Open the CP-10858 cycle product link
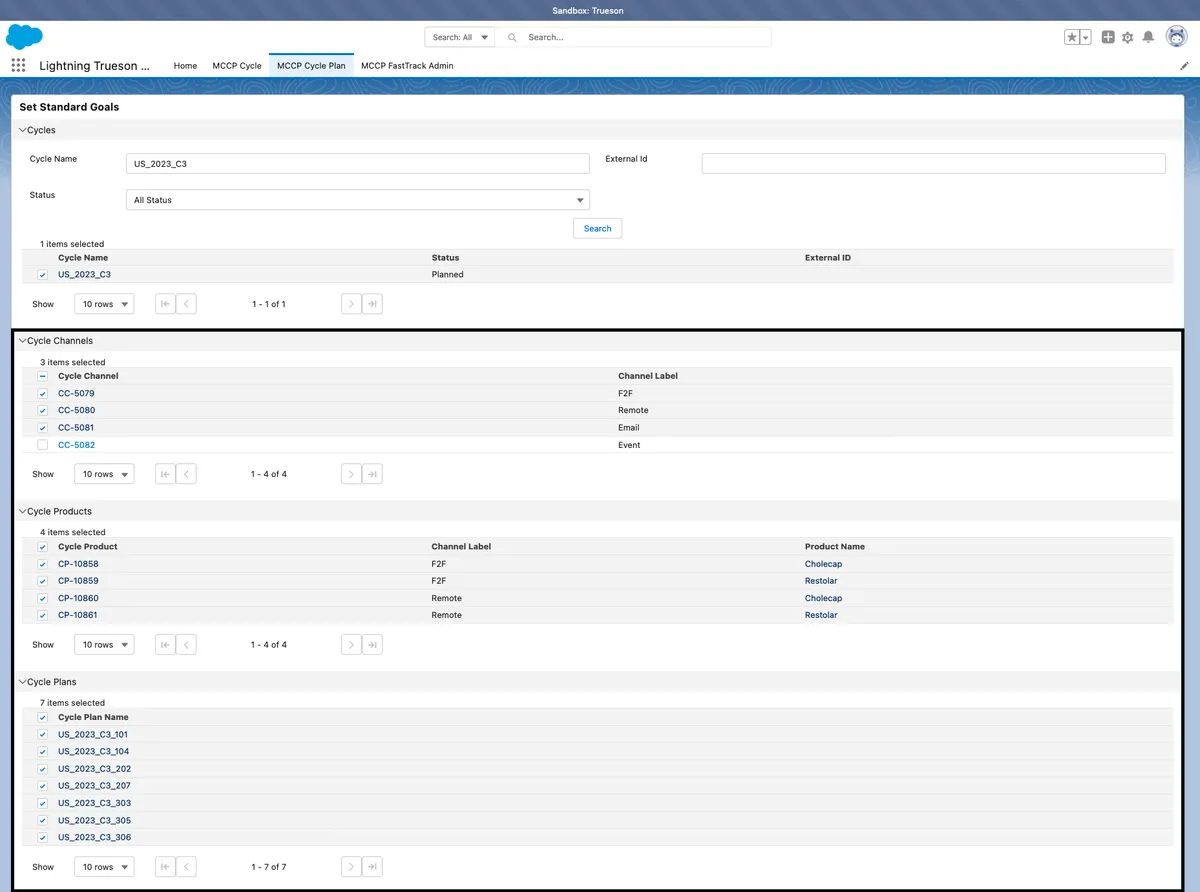1200x892 pixels. point(78,564)
